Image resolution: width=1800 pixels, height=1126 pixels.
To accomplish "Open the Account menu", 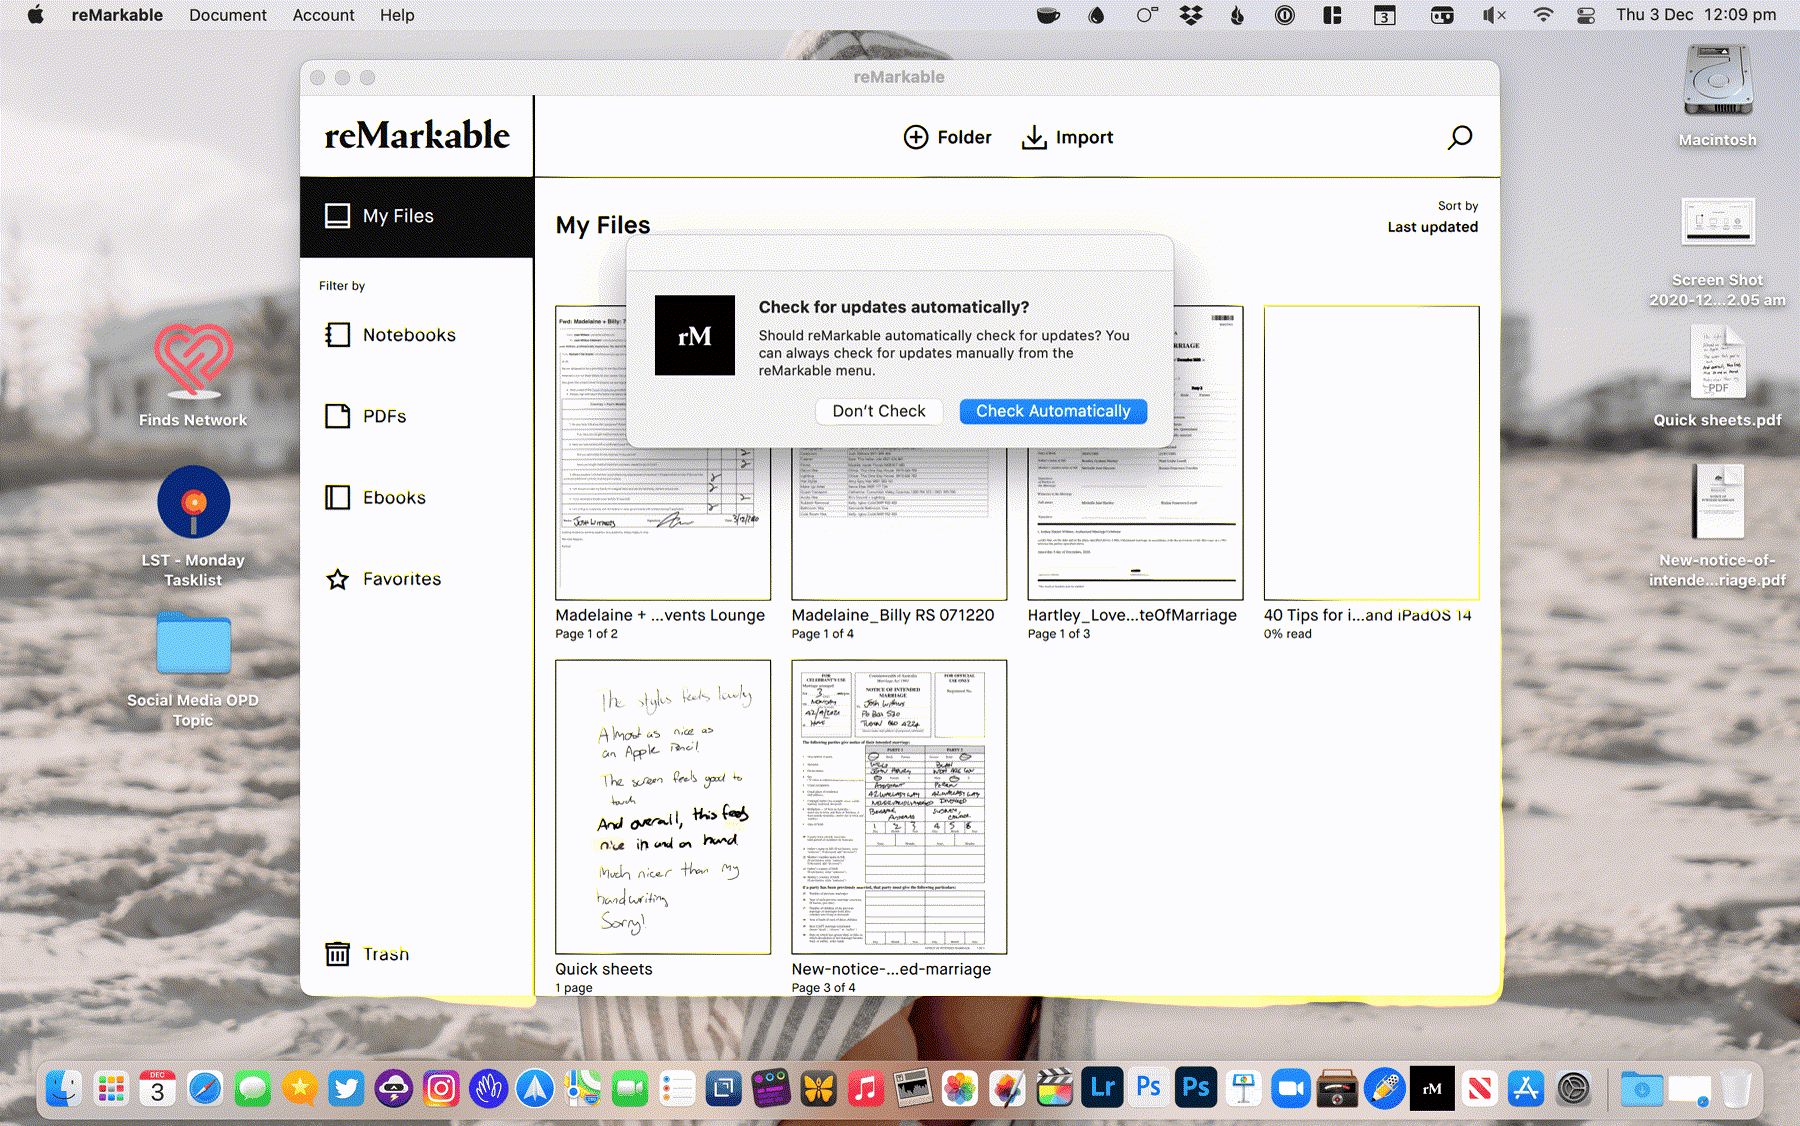I will 323,15.
